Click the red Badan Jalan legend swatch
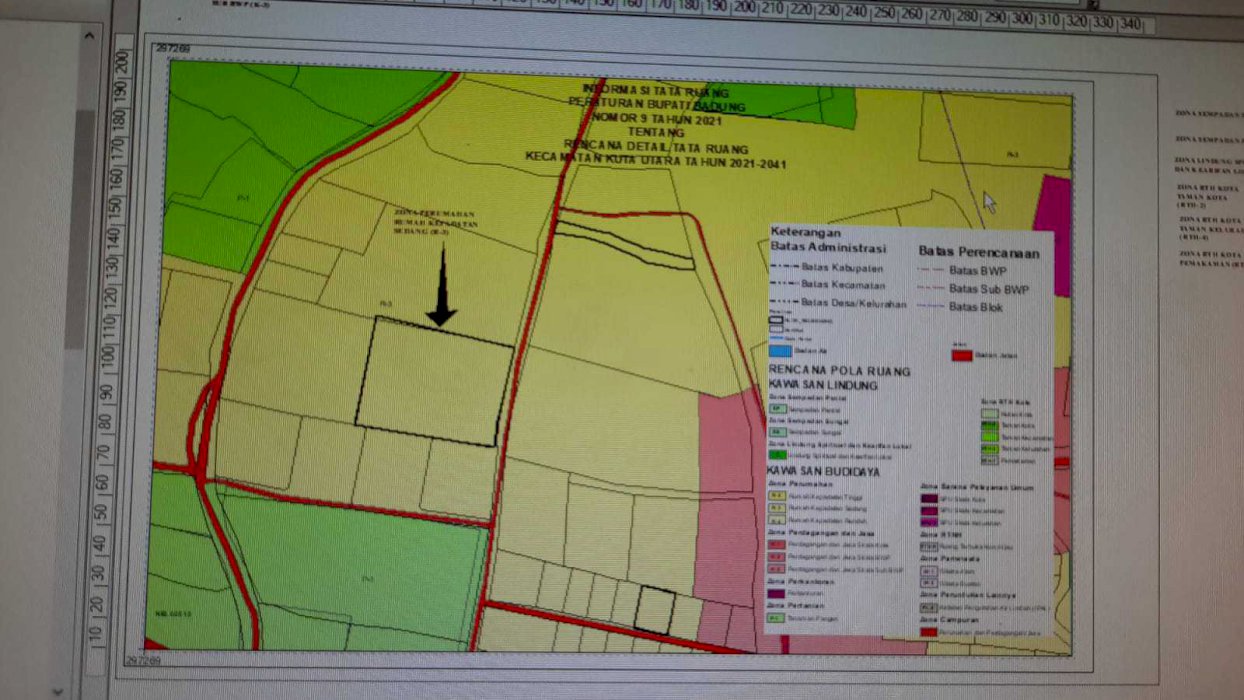This screenshot has width=1244, height=700. (x=961, y=353)
